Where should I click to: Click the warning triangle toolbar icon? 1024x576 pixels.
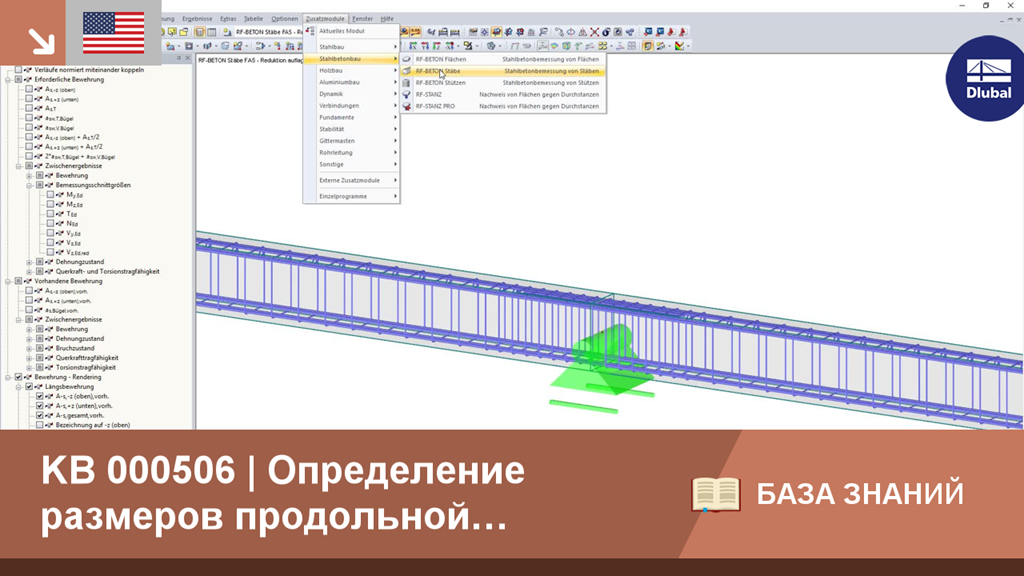pos(583,32)
